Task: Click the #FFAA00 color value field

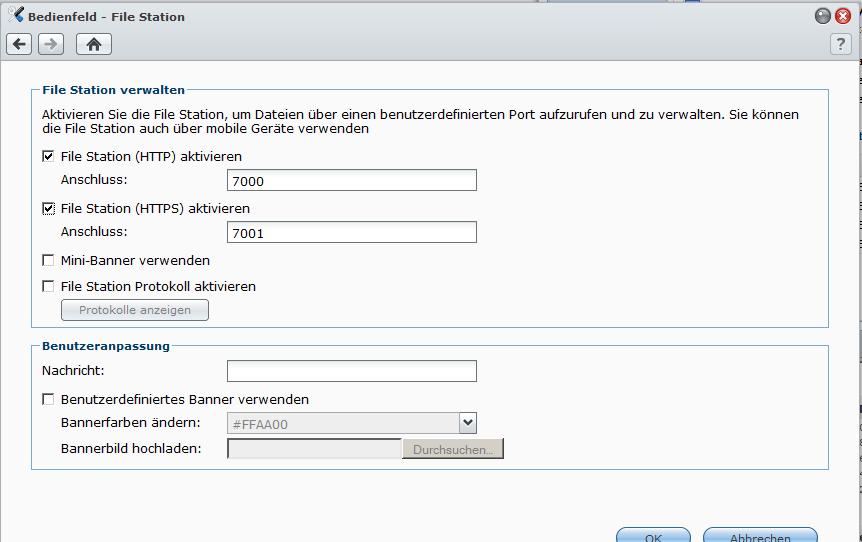Action: 343,423
